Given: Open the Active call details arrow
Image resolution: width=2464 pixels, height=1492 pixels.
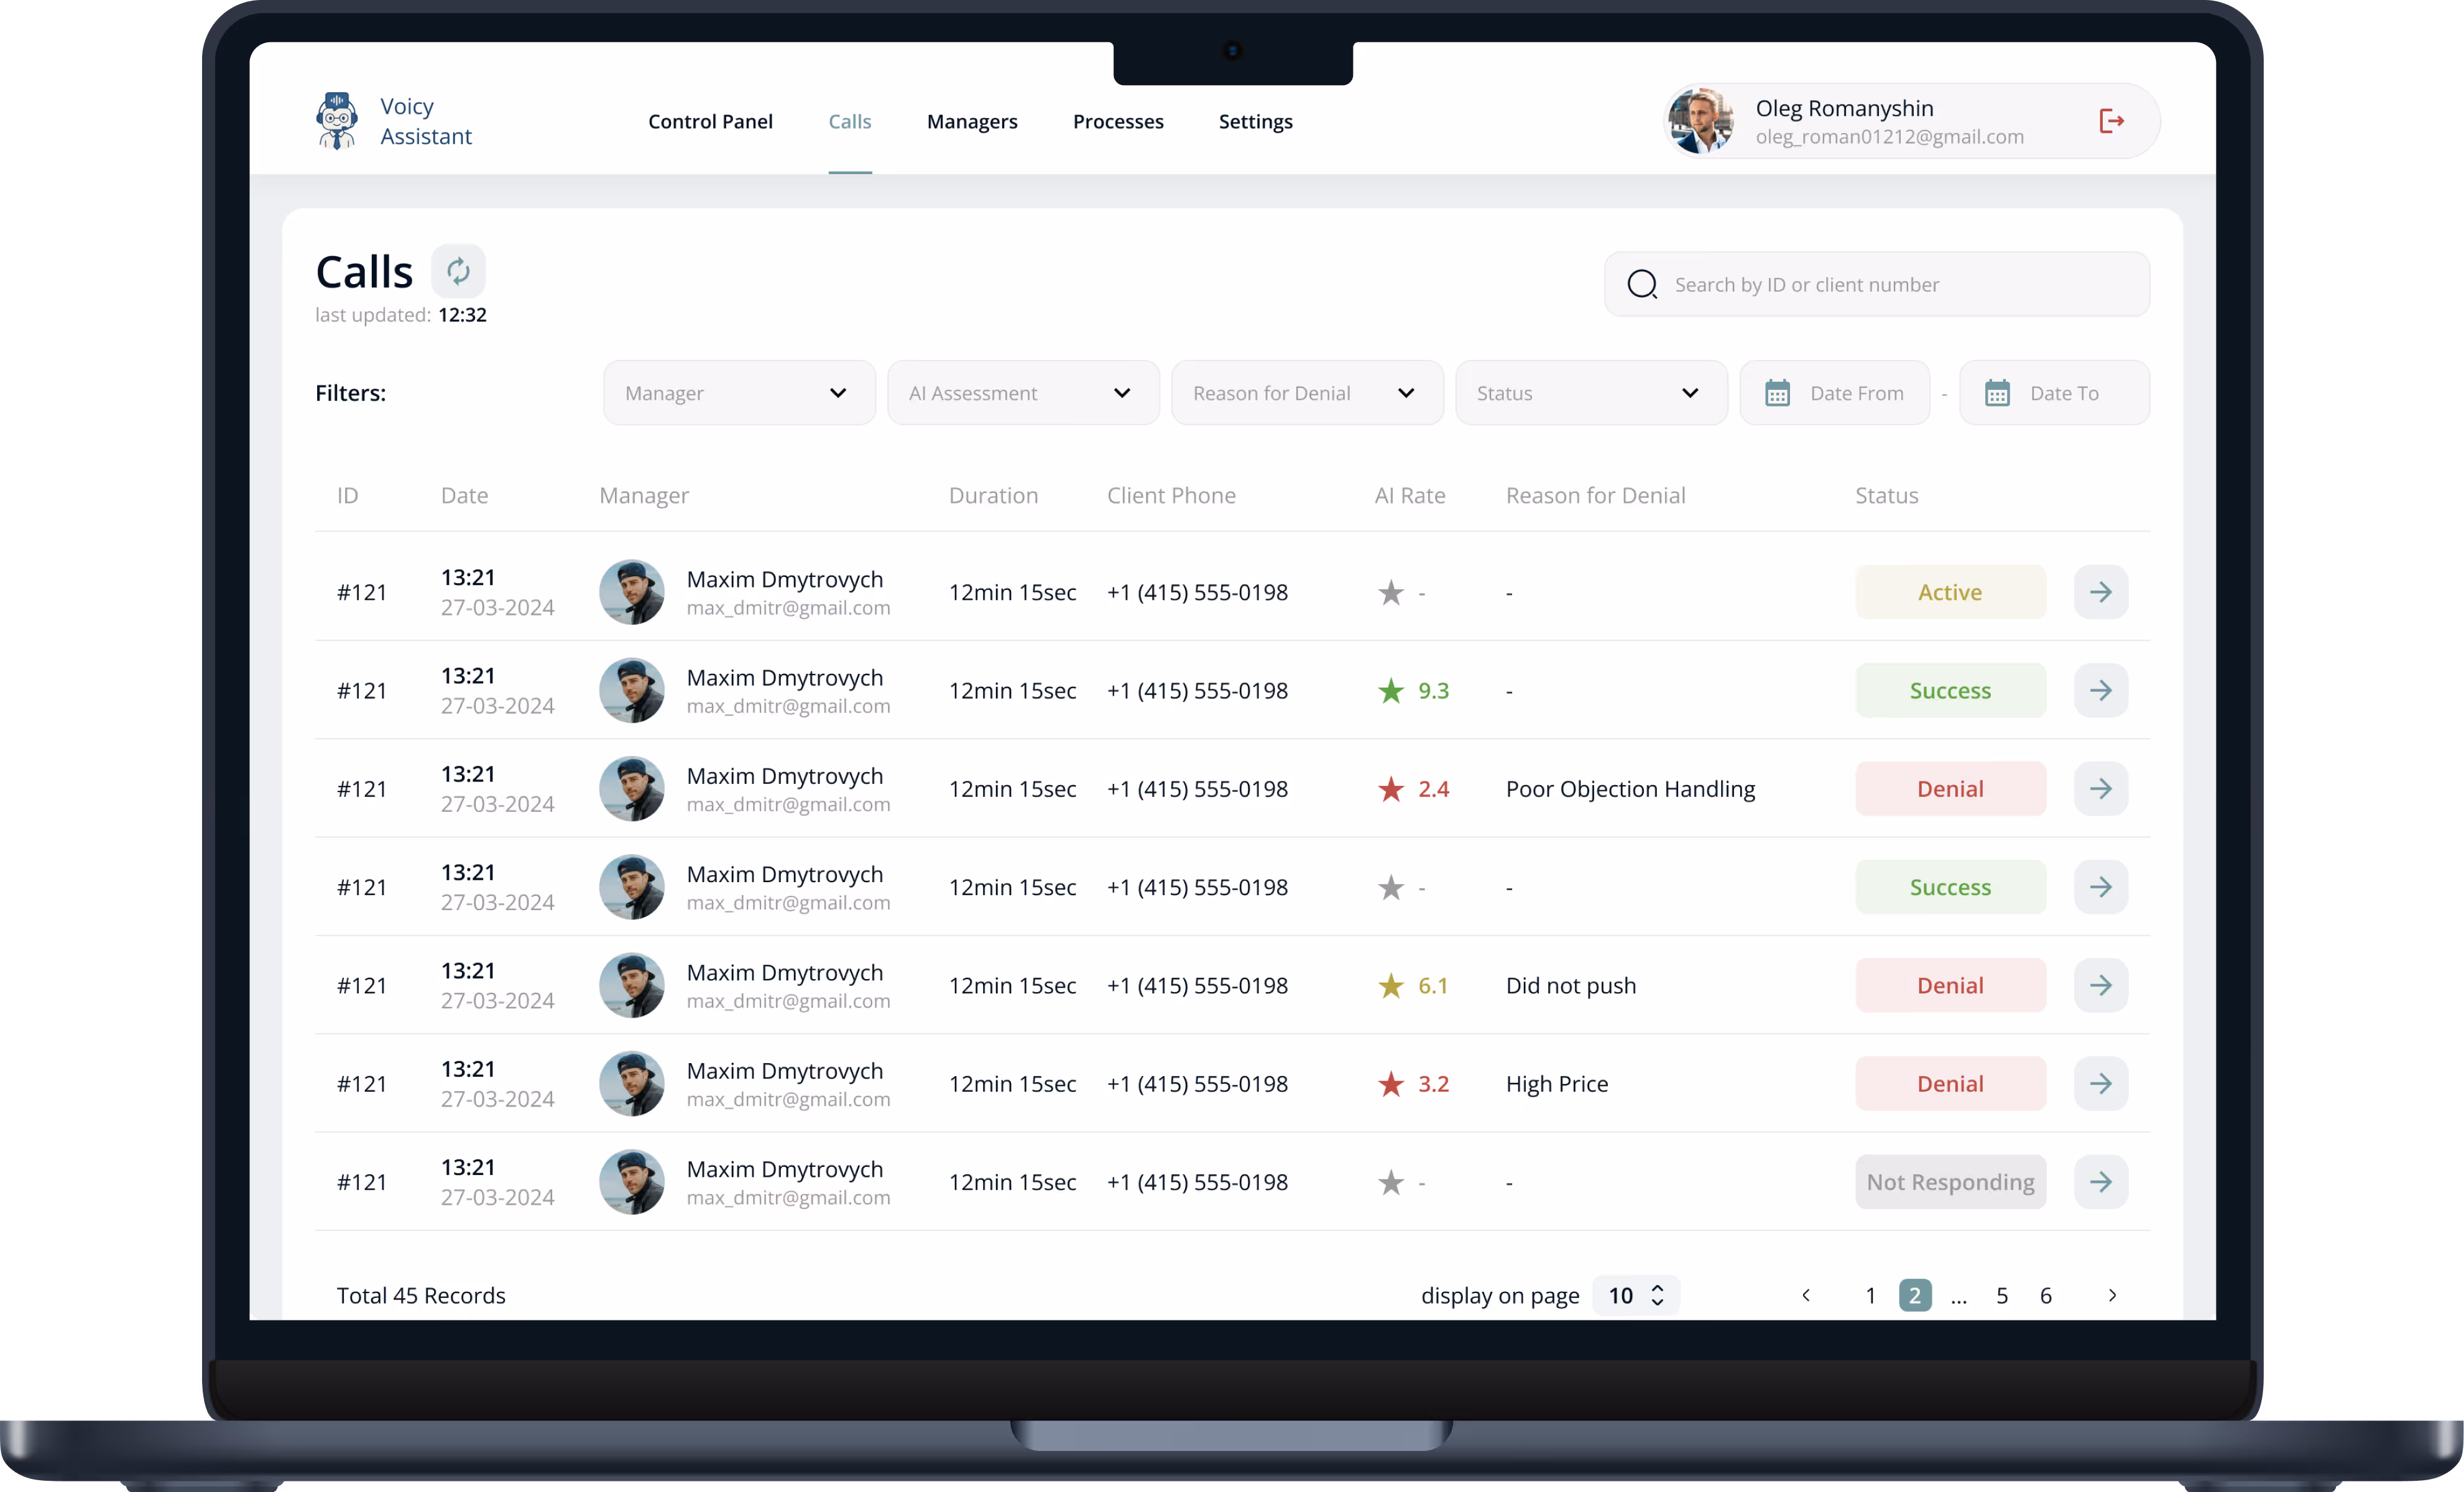Looking at the screenshot, I should click(x=2100, y=592).
